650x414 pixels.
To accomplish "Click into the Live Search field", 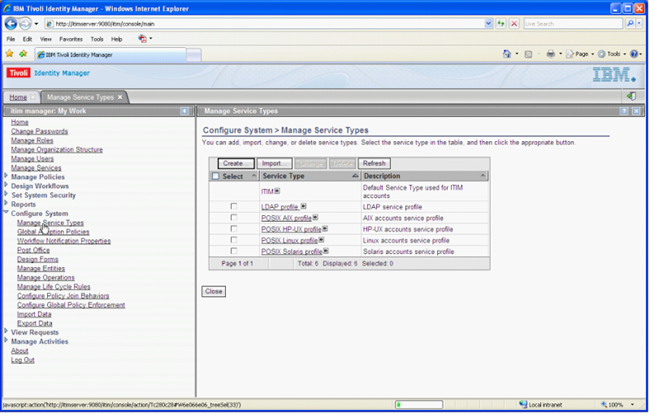I will [573, 24].
